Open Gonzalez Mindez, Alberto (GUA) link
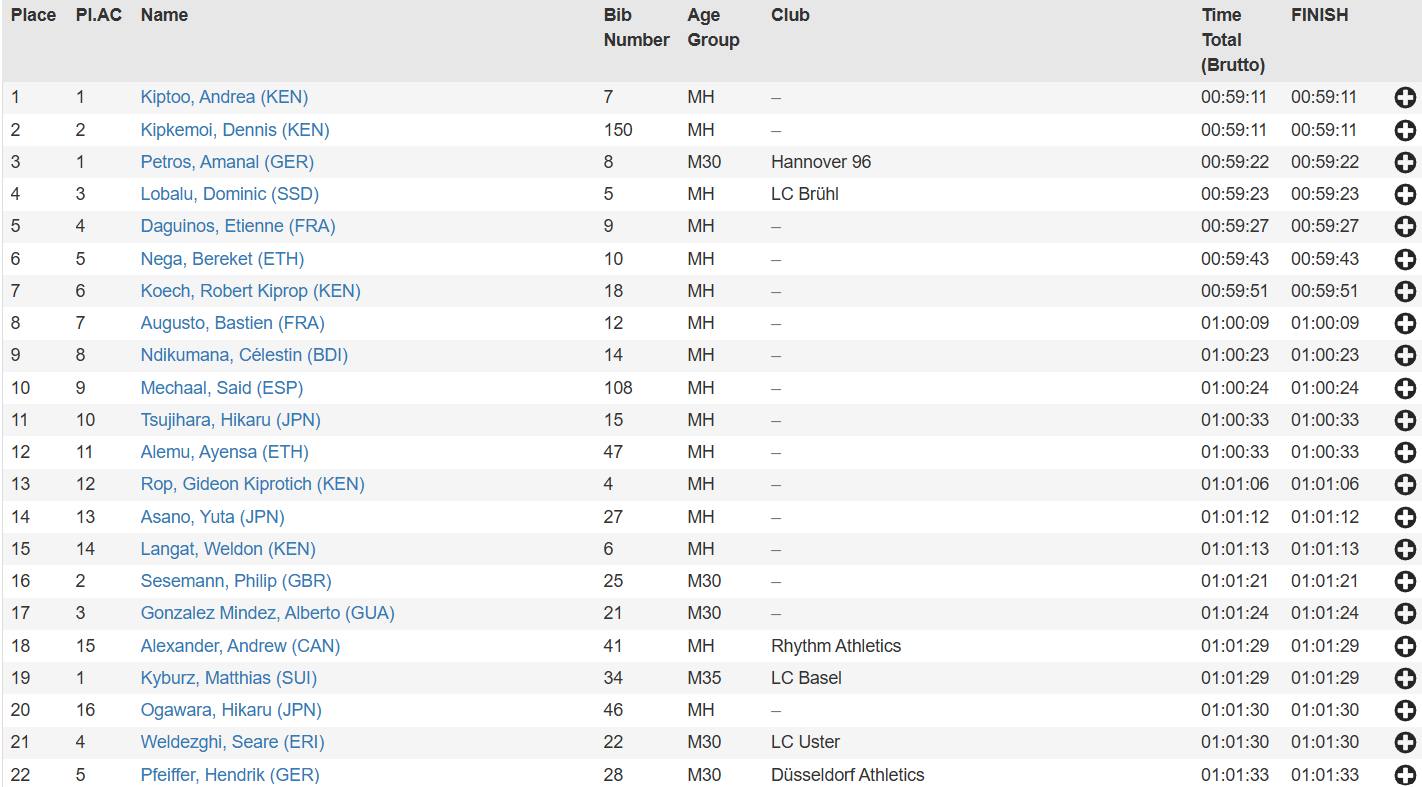1422x787 pixels. click(x=267, y=613)
